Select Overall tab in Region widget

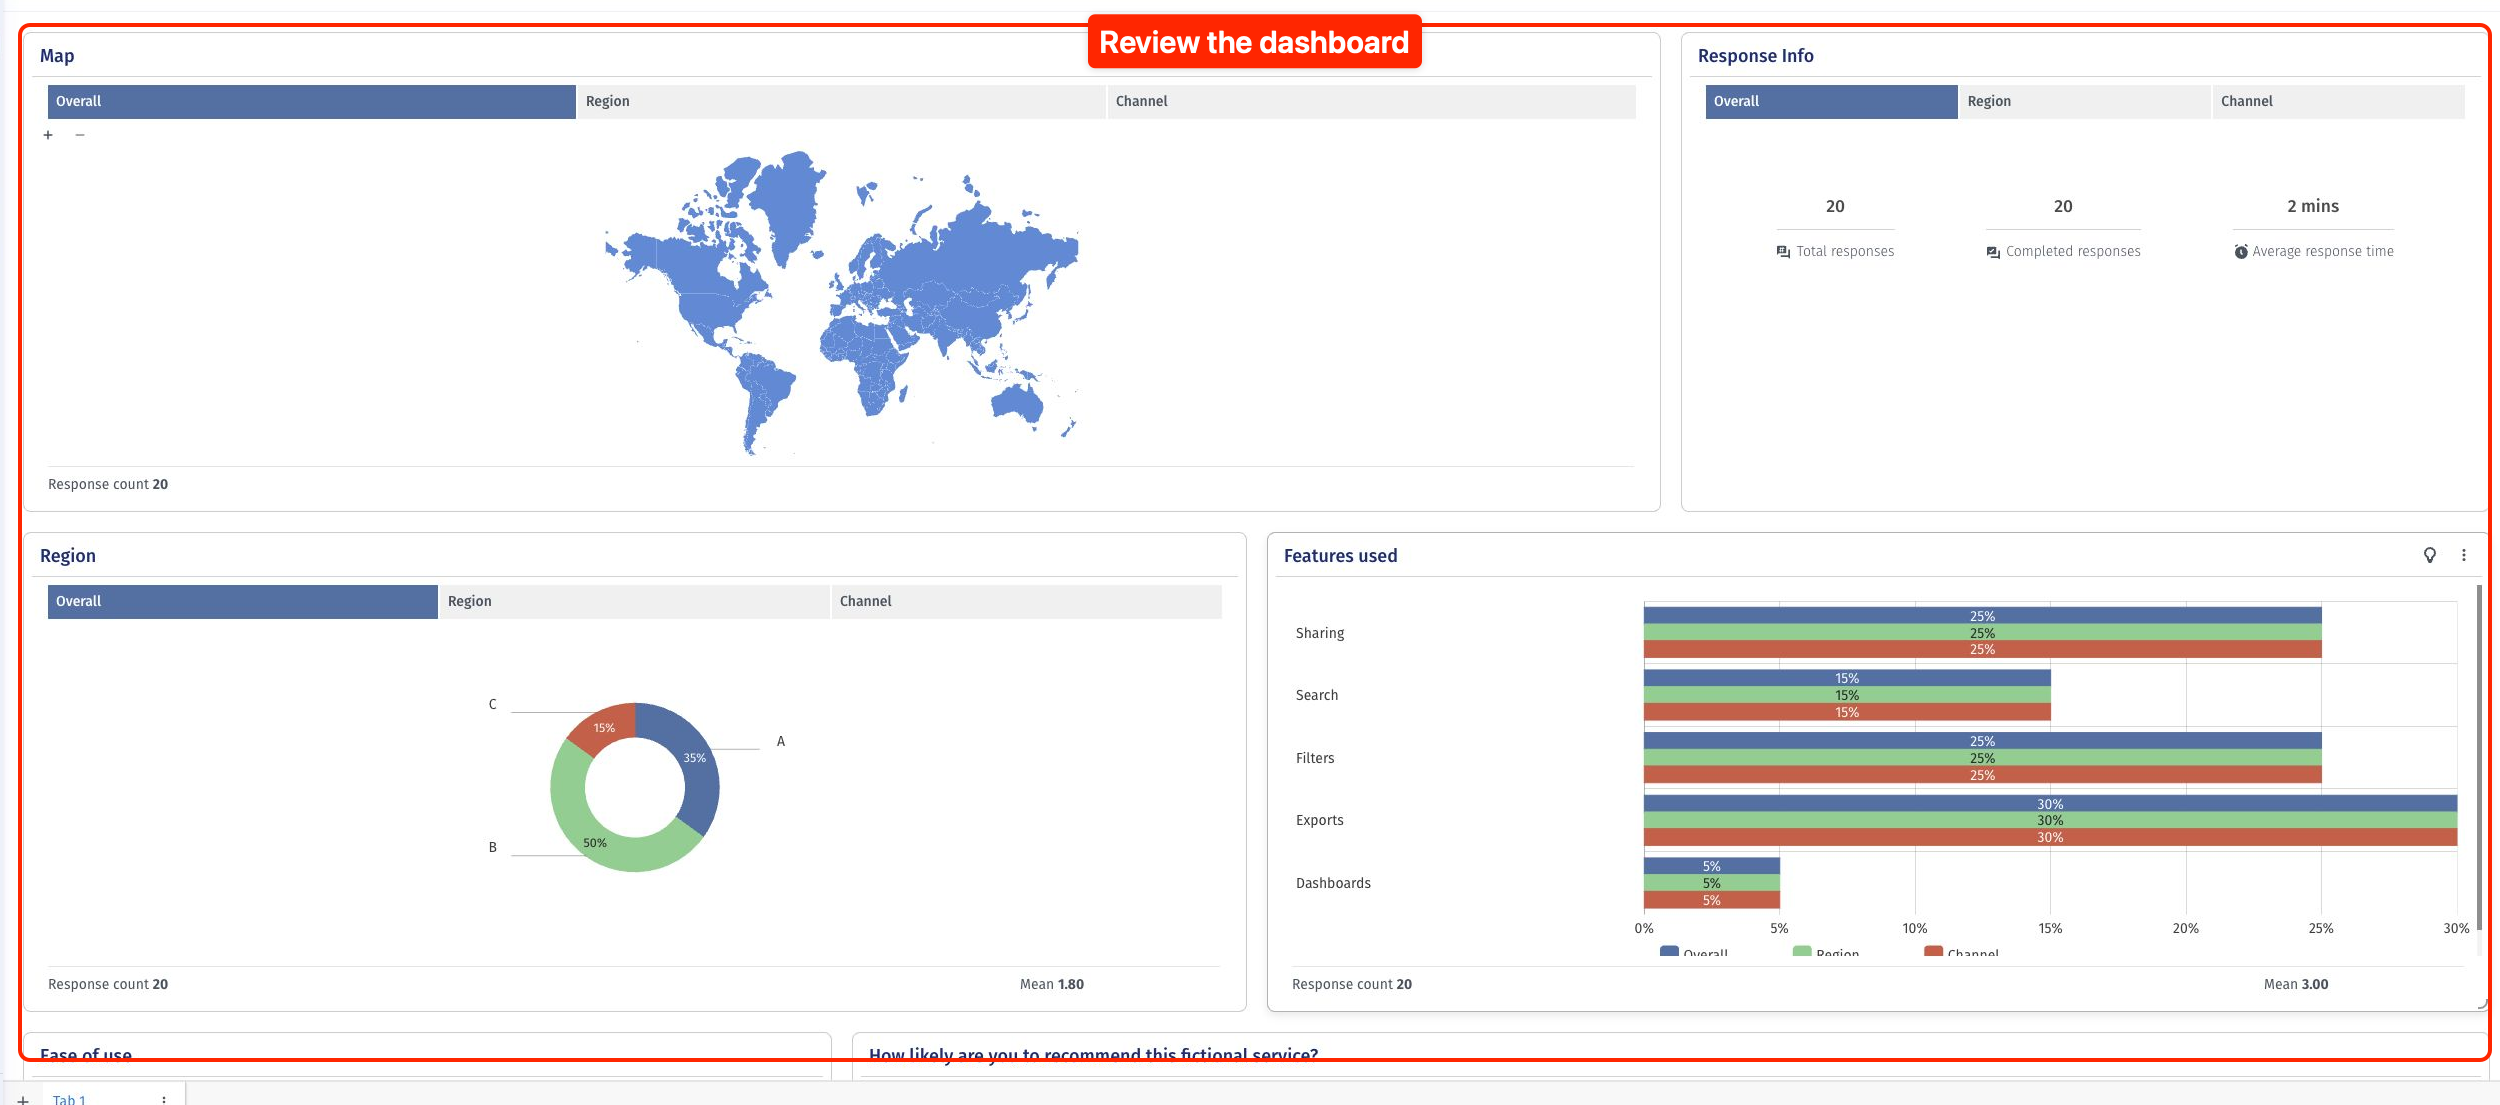pos(243,601)
